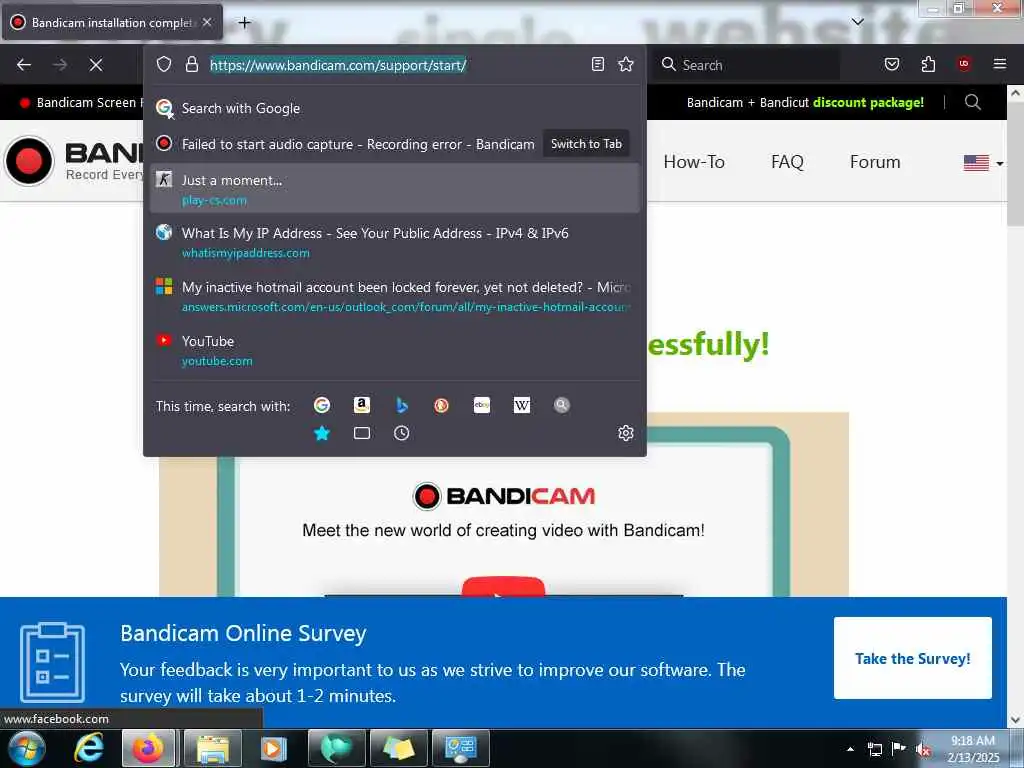Search this time with Amazon icon
The width and height of the screenshot is (1024, 768).
(x=362, y=405)
